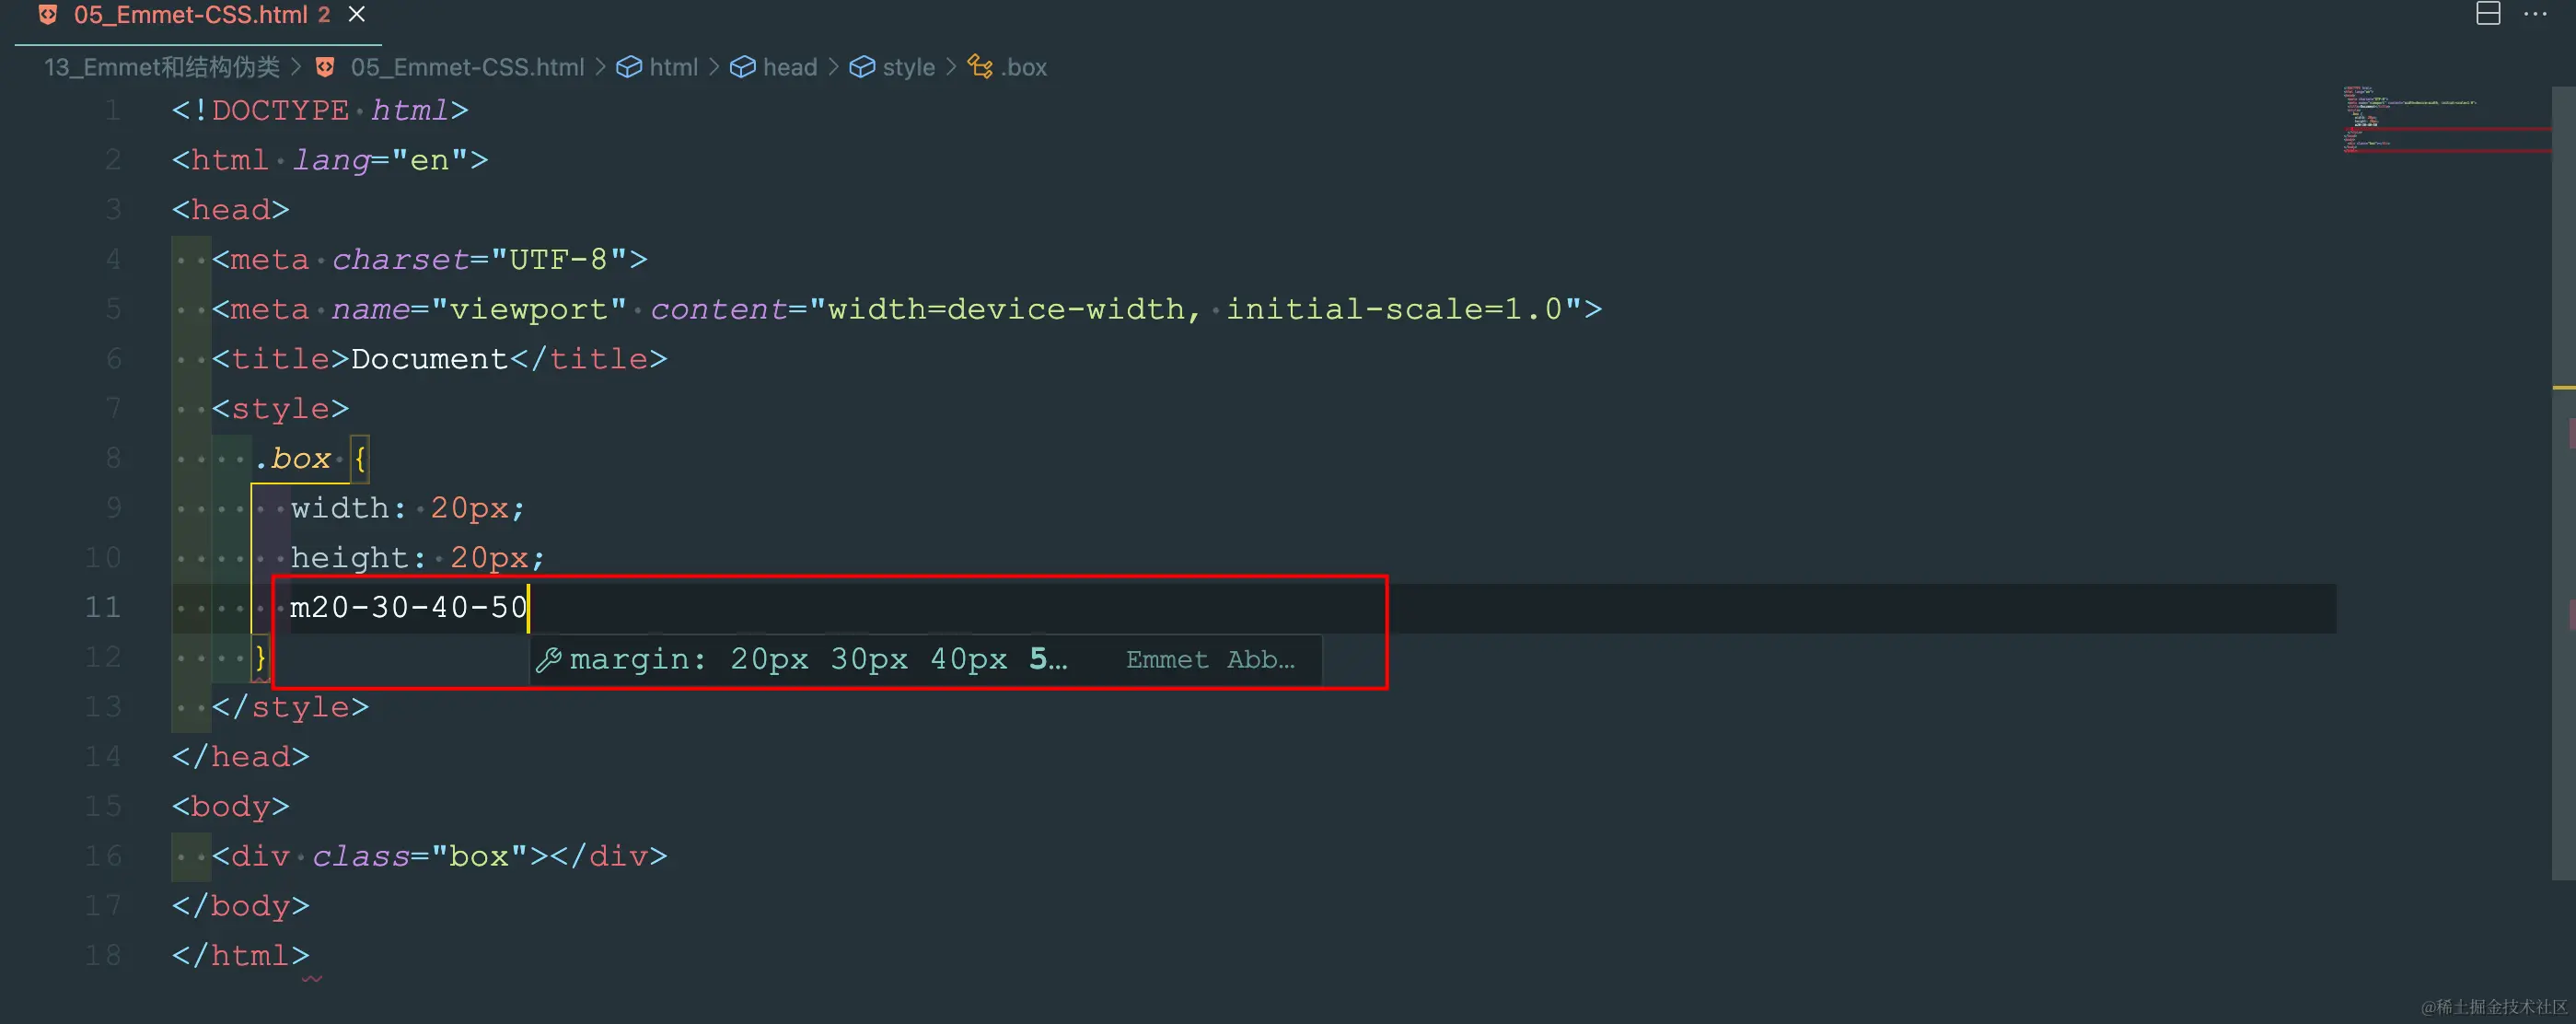
Task: Place cursor after m20-30-40-50 text
Action: 528,607
